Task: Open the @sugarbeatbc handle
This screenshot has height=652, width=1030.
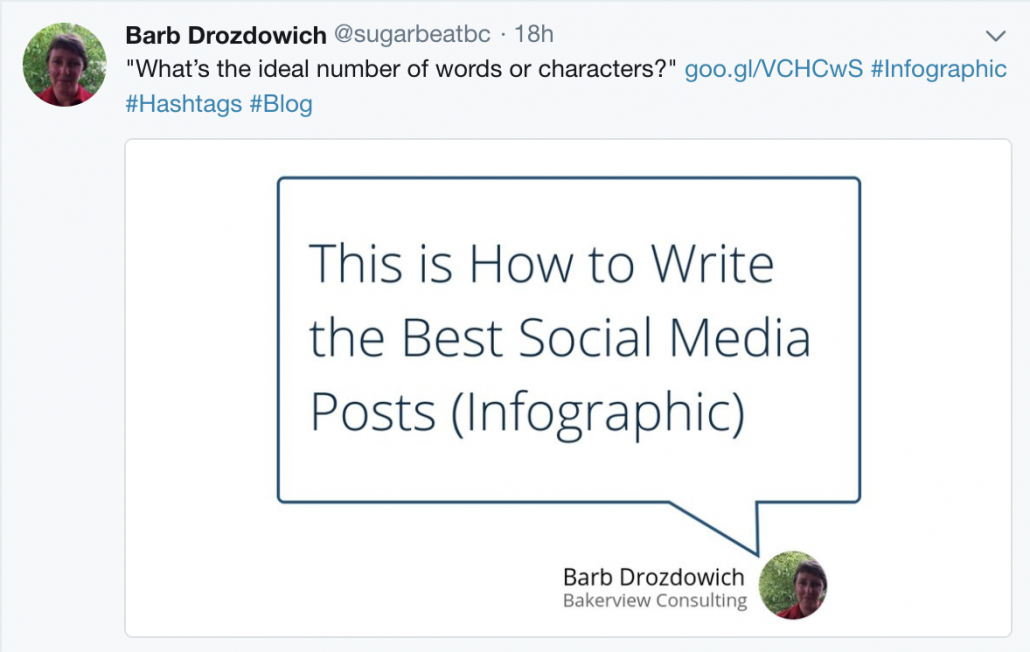Action: [412, 34]
